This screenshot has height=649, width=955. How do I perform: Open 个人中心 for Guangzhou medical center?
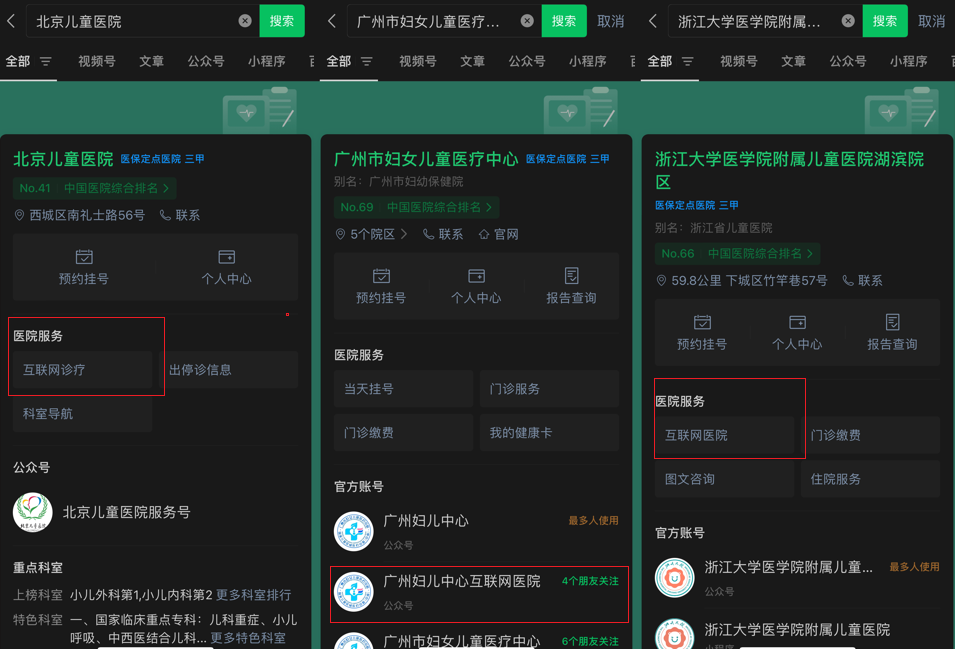click(476, 286)
